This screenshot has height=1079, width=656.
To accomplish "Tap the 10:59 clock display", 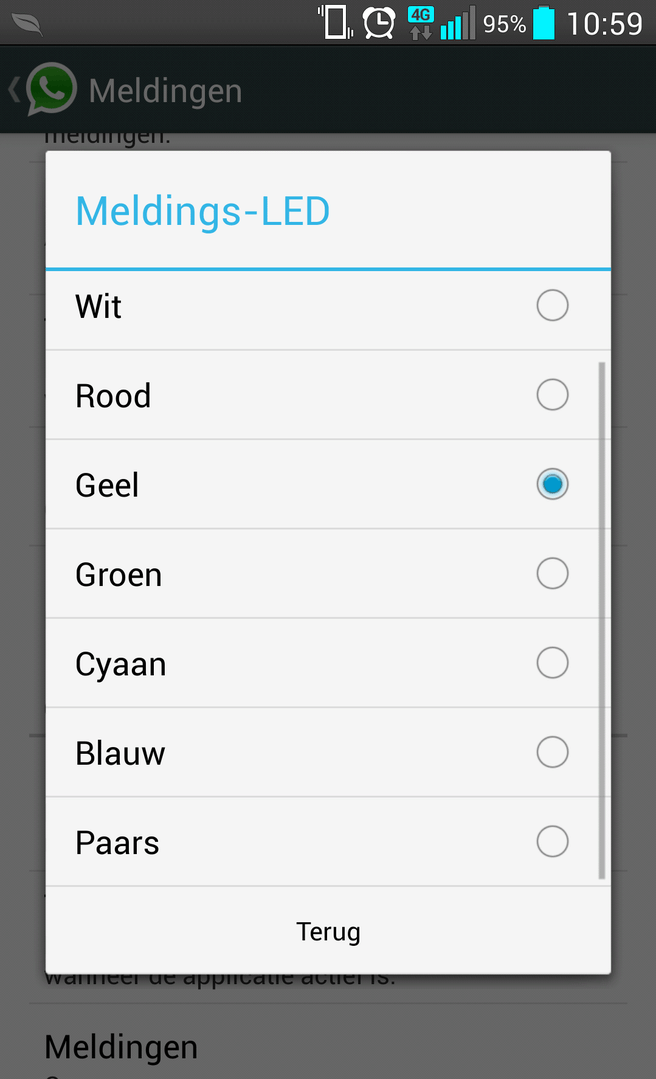I will pyautogui.click(x=604, y=24).
